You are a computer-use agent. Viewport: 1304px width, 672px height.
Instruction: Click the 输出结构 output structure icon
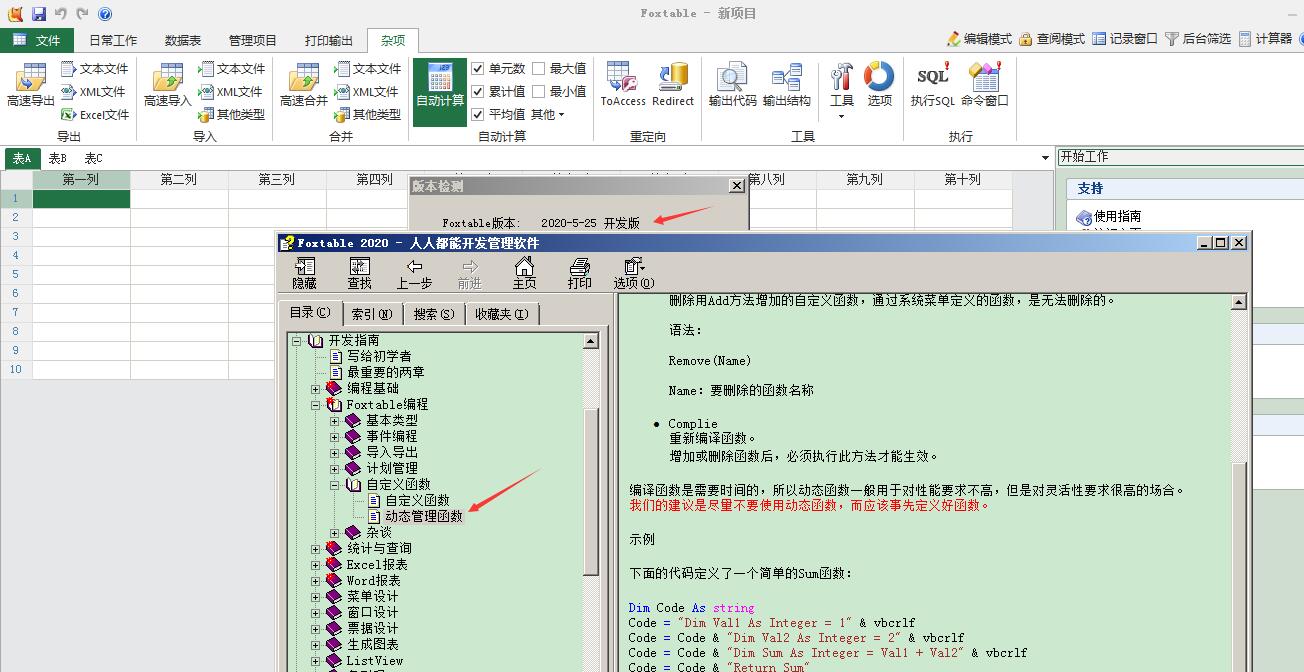(x=786, y=86)
